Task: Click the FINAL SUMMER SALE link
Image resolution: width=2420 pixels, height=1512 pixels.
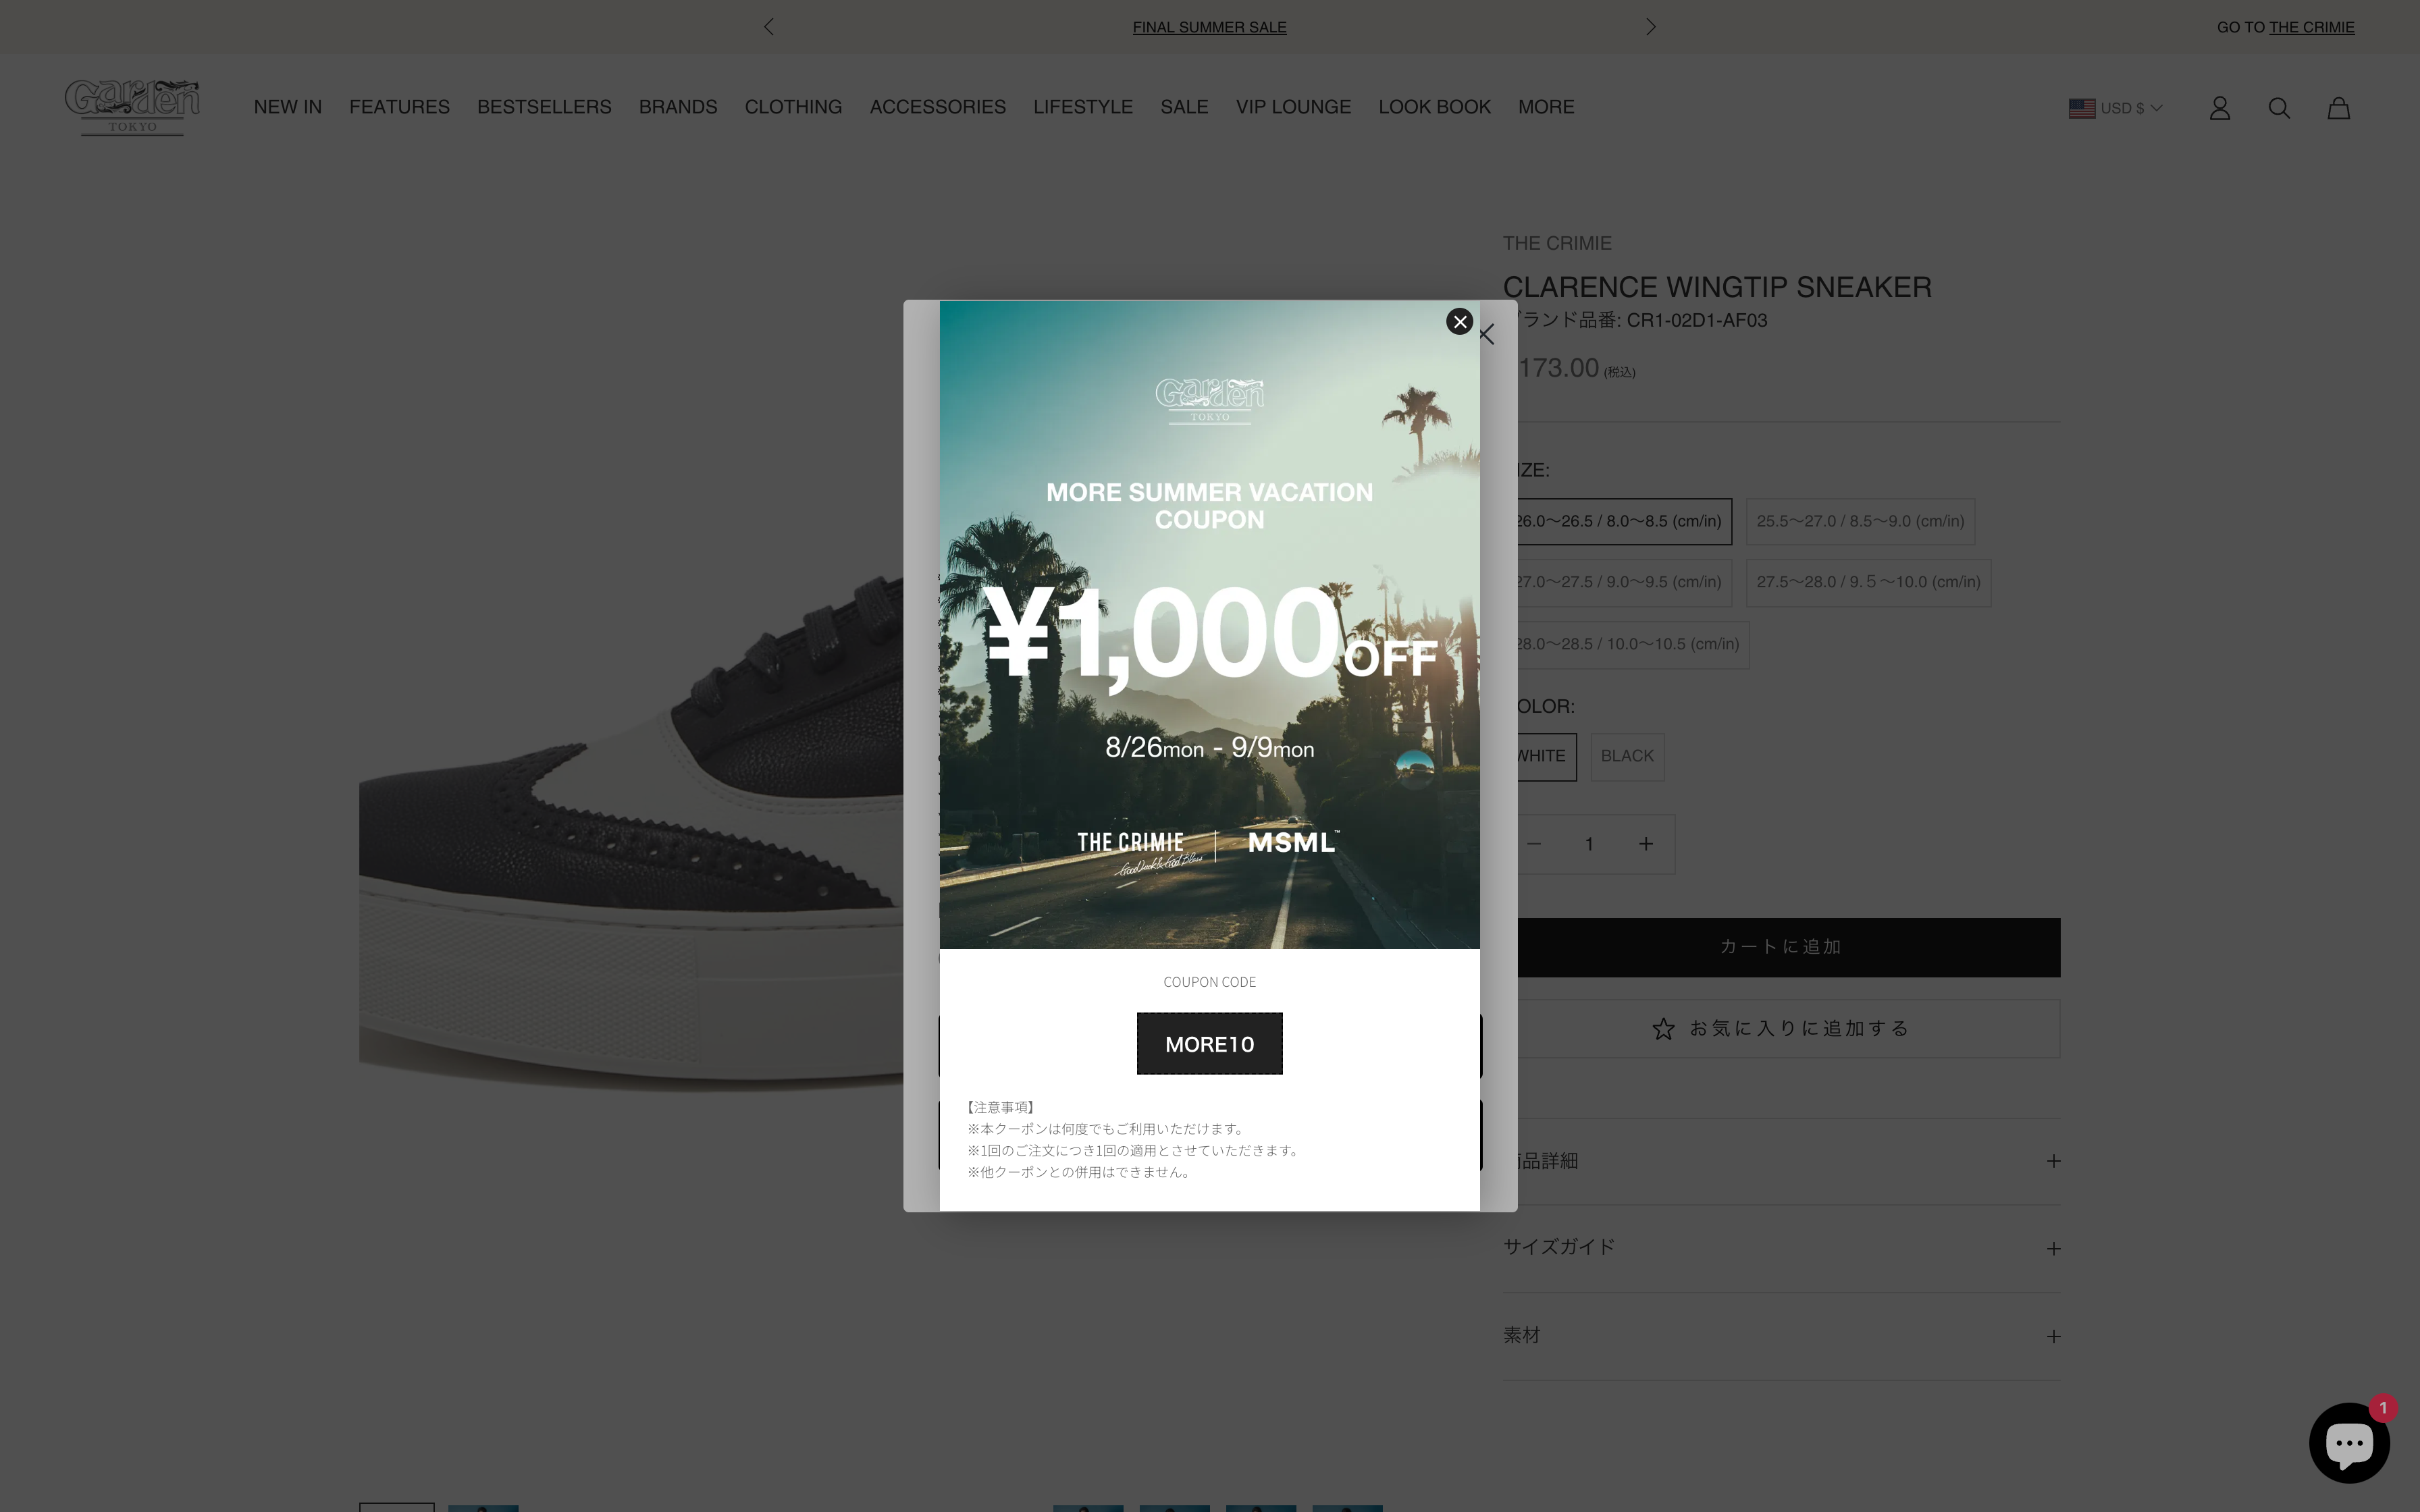Action: (1209, 27)
